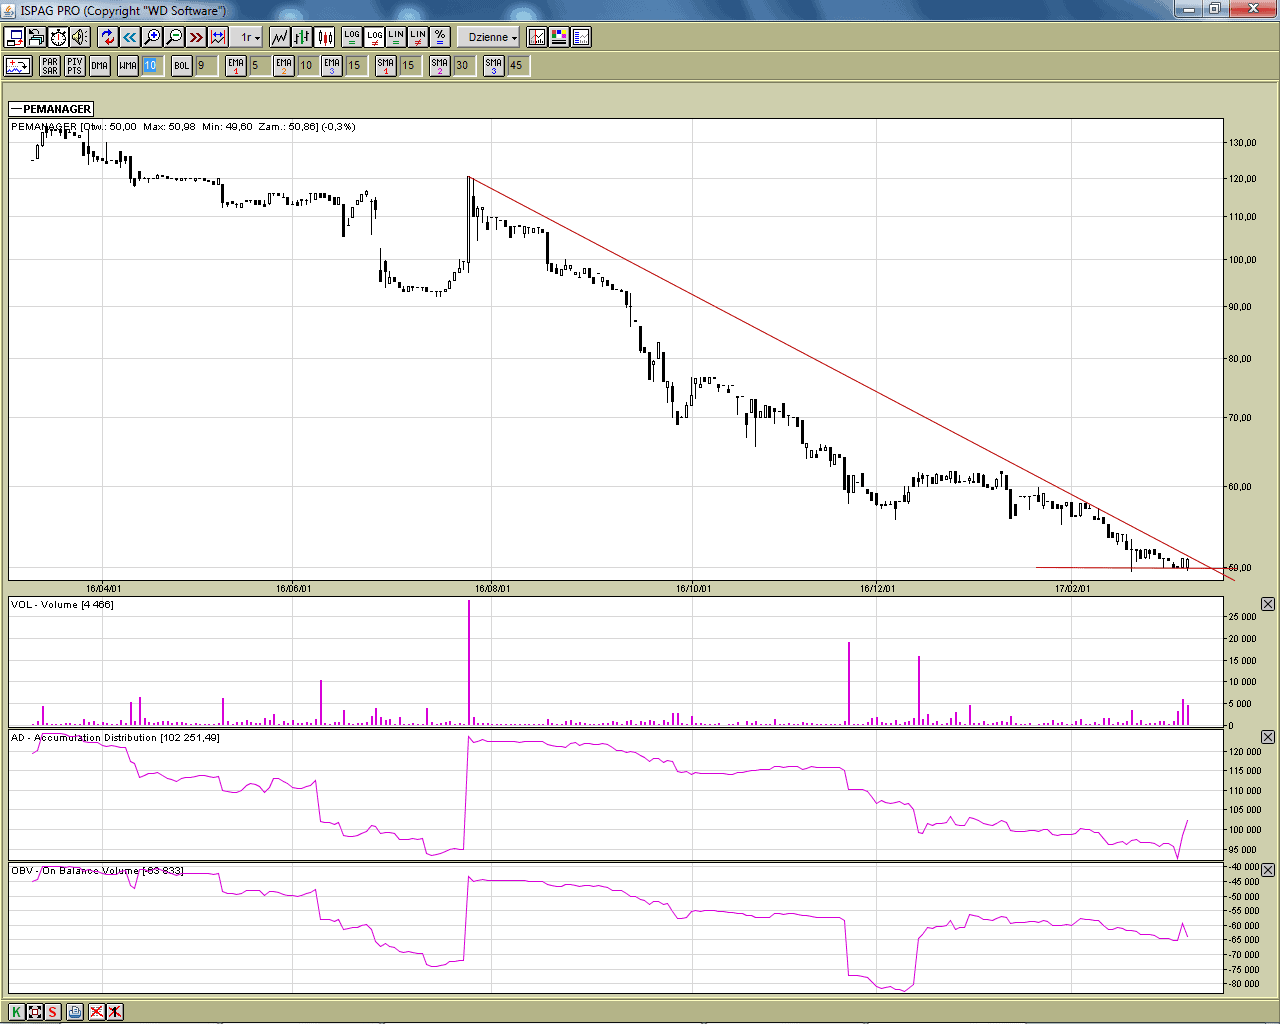Select the candlestick chart type icon
Image resolution: width=1280 pixels, height=1024 pixels.
(x=325, y=37)
